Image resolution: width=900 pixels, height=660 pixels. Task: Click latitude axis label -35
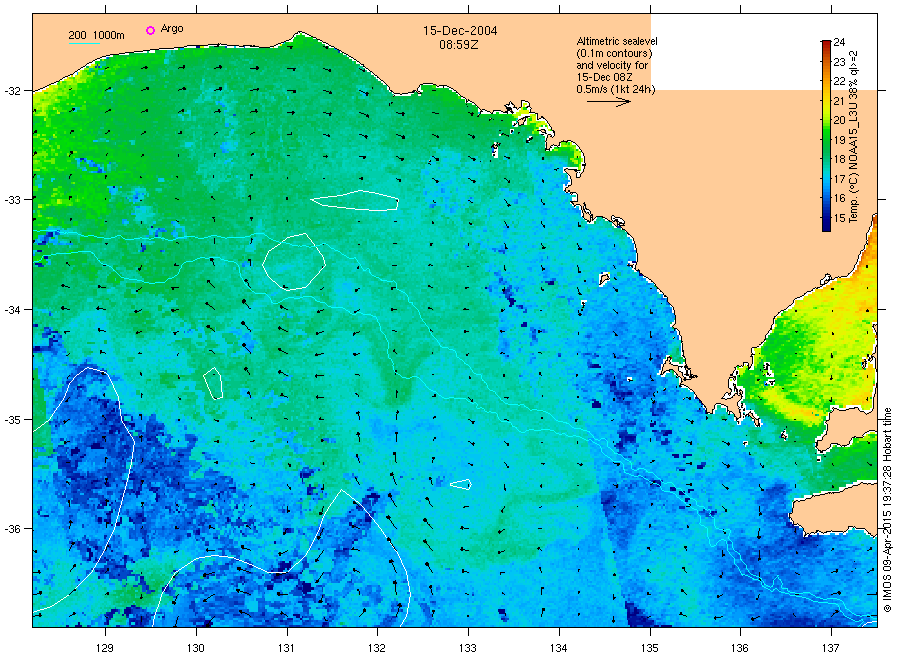pyautogui.click(x=12, y=419)
